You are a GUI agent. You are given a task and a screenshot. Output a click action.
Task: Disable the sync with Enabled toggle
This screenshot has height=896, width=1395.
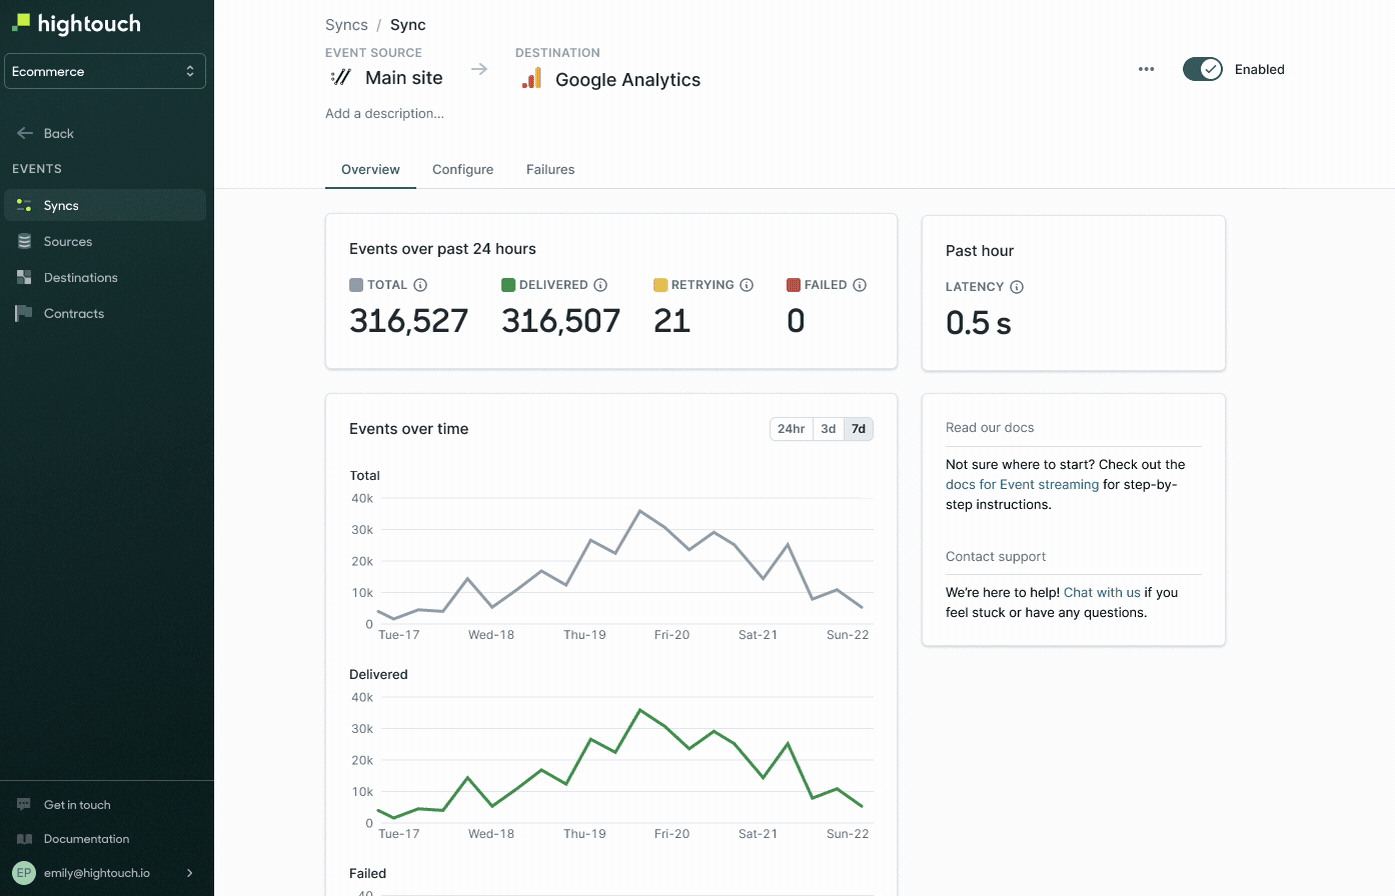click(1202, 69)
